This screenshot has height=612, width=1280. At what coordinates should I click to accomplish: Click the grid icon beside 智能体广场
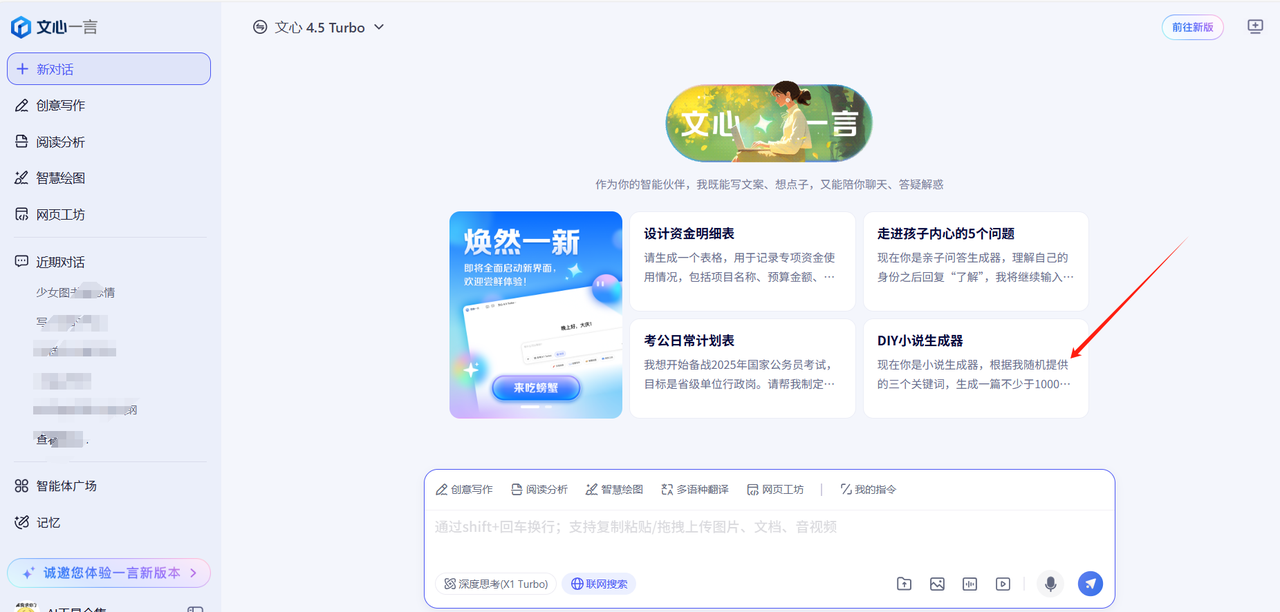tap(21, 486)
